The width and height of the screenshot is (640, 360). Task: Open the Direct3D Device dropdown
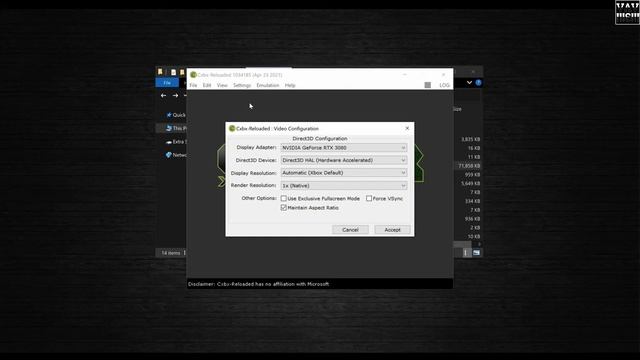(x=344, y=160)
